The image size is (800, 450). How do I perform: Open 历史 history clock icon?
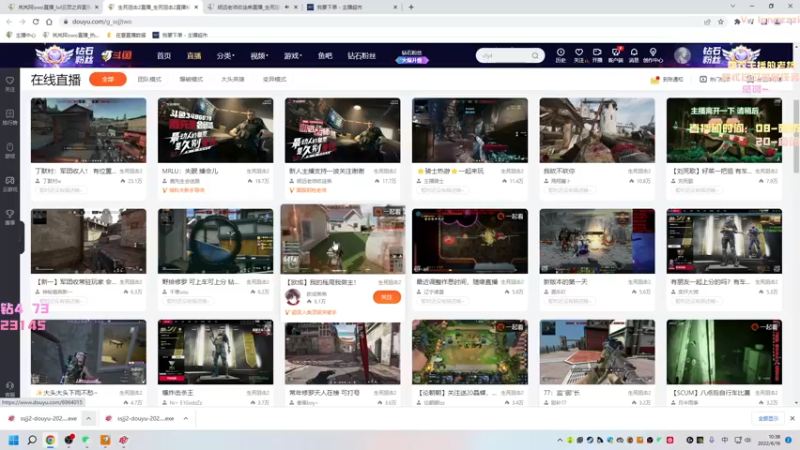[x=560, y=55]
